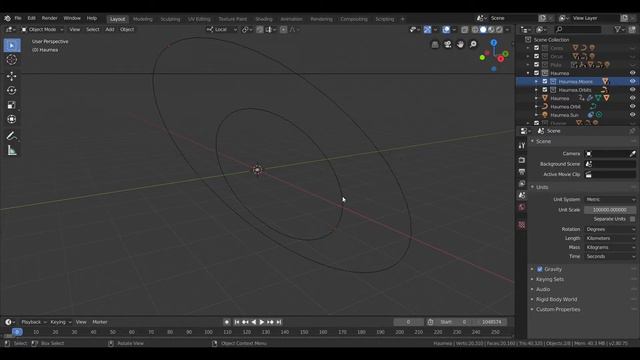The image size is (640, 360).
Task: Uncheck Haumea.Orbits collection checkbox
Action: click(545, 90)
